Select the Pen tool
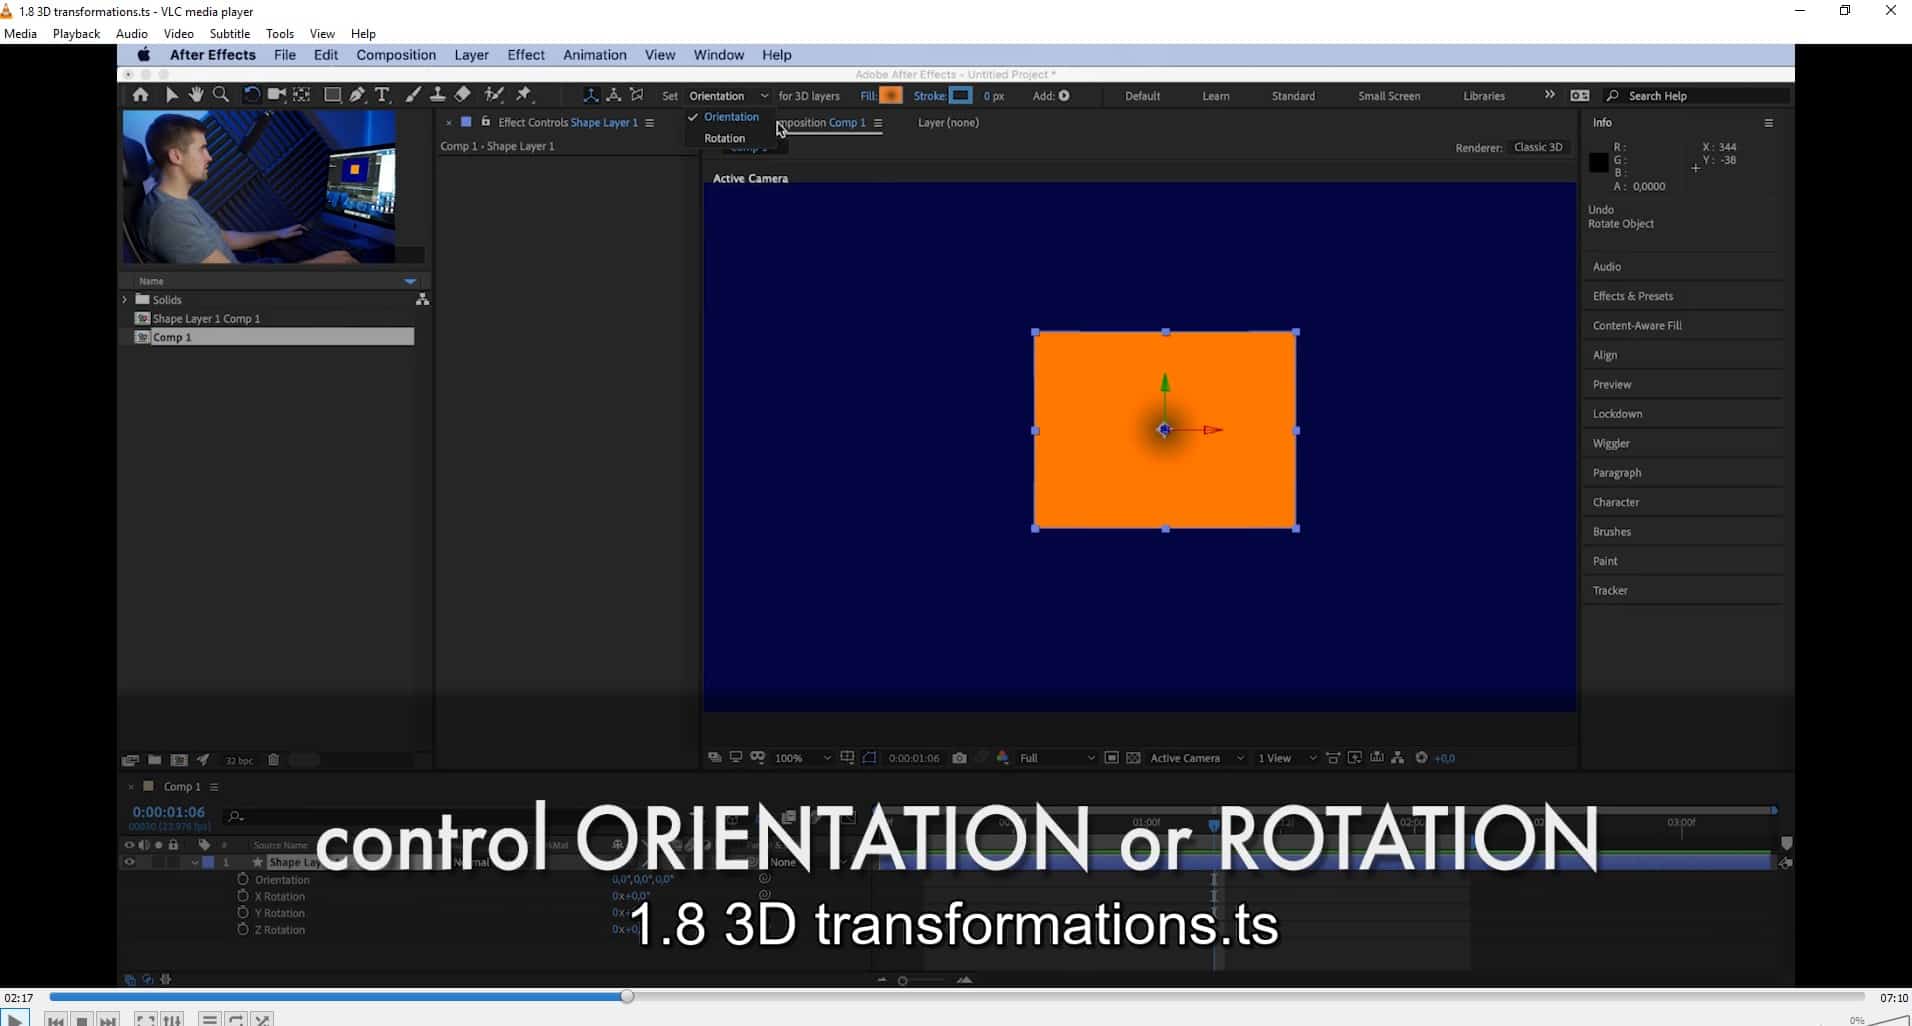 click(357, 95)
